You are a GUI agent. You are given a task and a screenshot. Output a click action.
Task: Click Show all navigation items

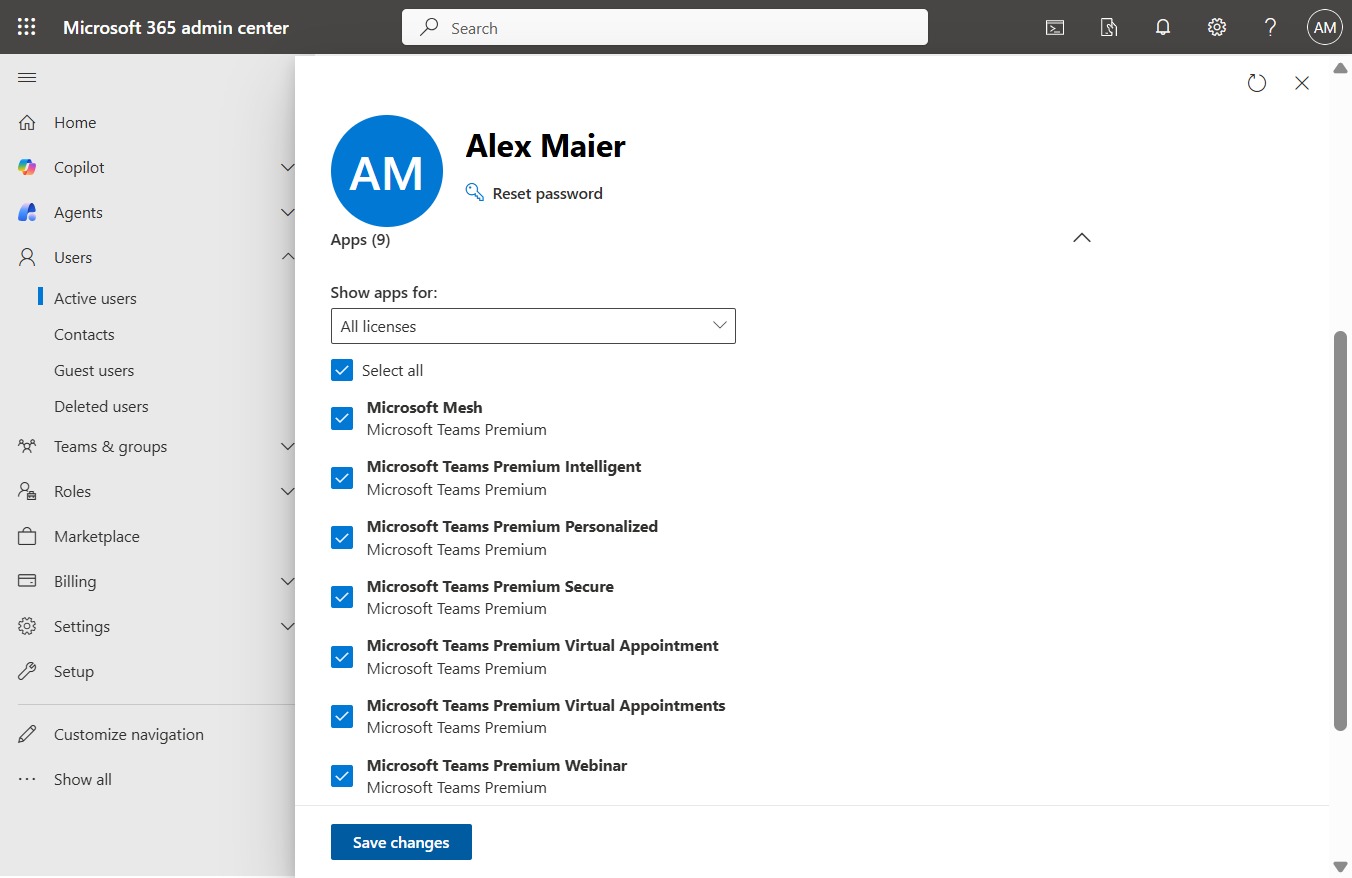[83, 779]
